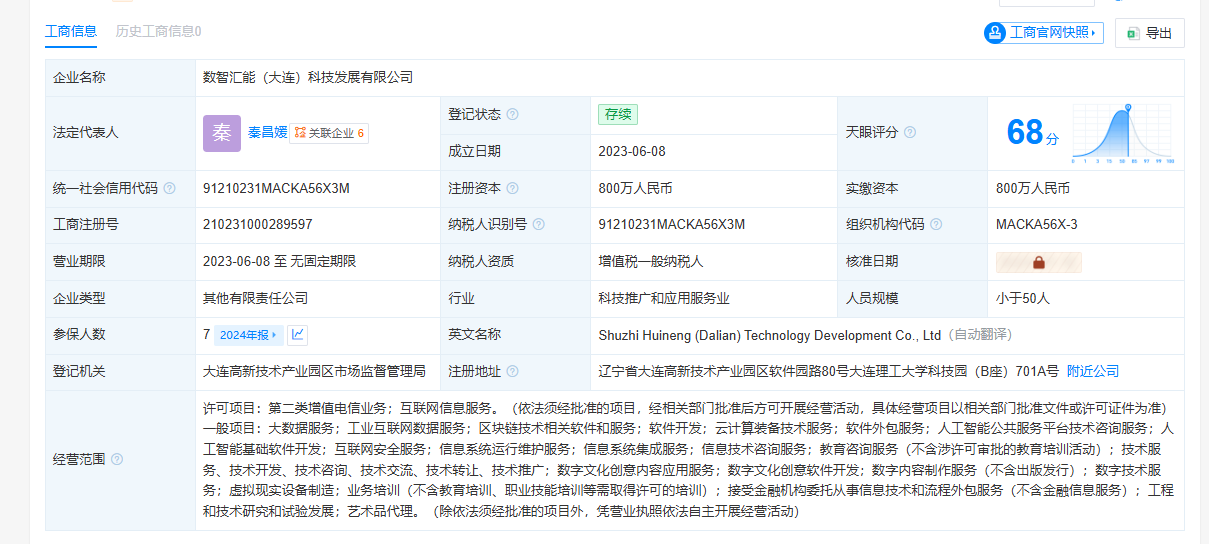The height and width of the screenshot is (544, 1209).
Task: Switch to the 历史工商信息 tab
Action: (158, 31)
